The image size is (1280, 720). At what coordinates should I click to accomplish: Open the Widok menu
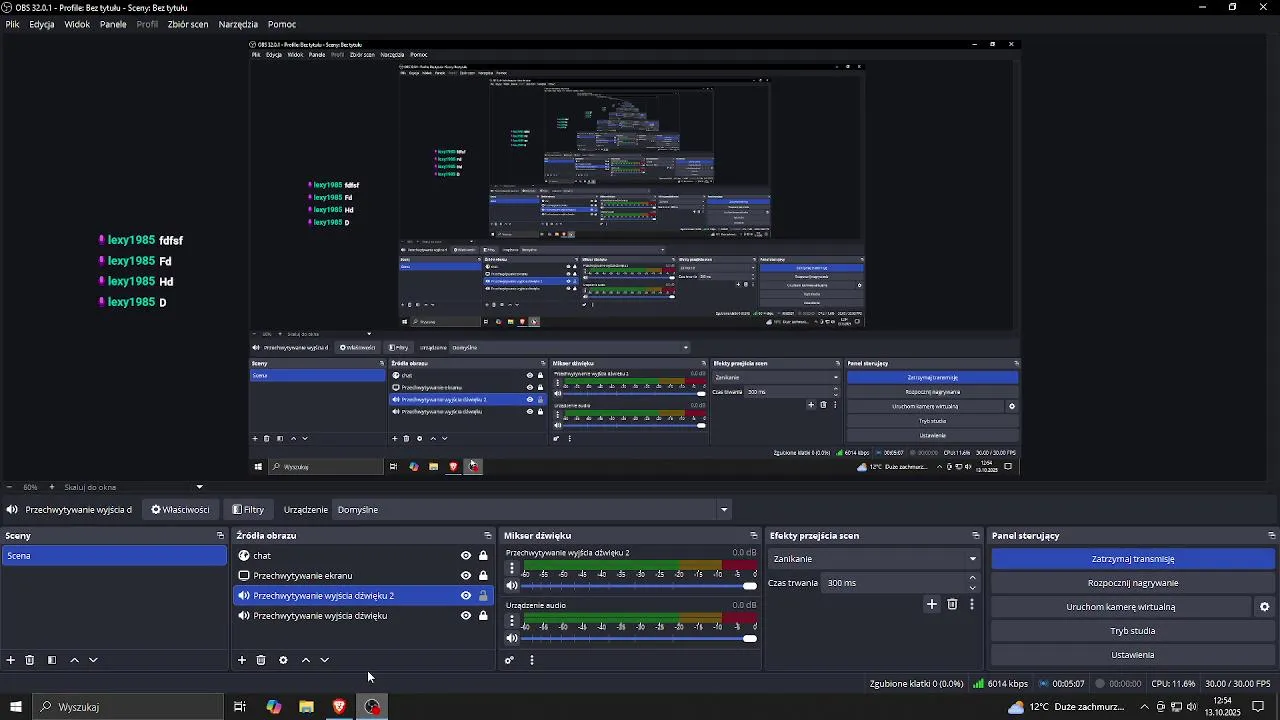coord(77,24)
